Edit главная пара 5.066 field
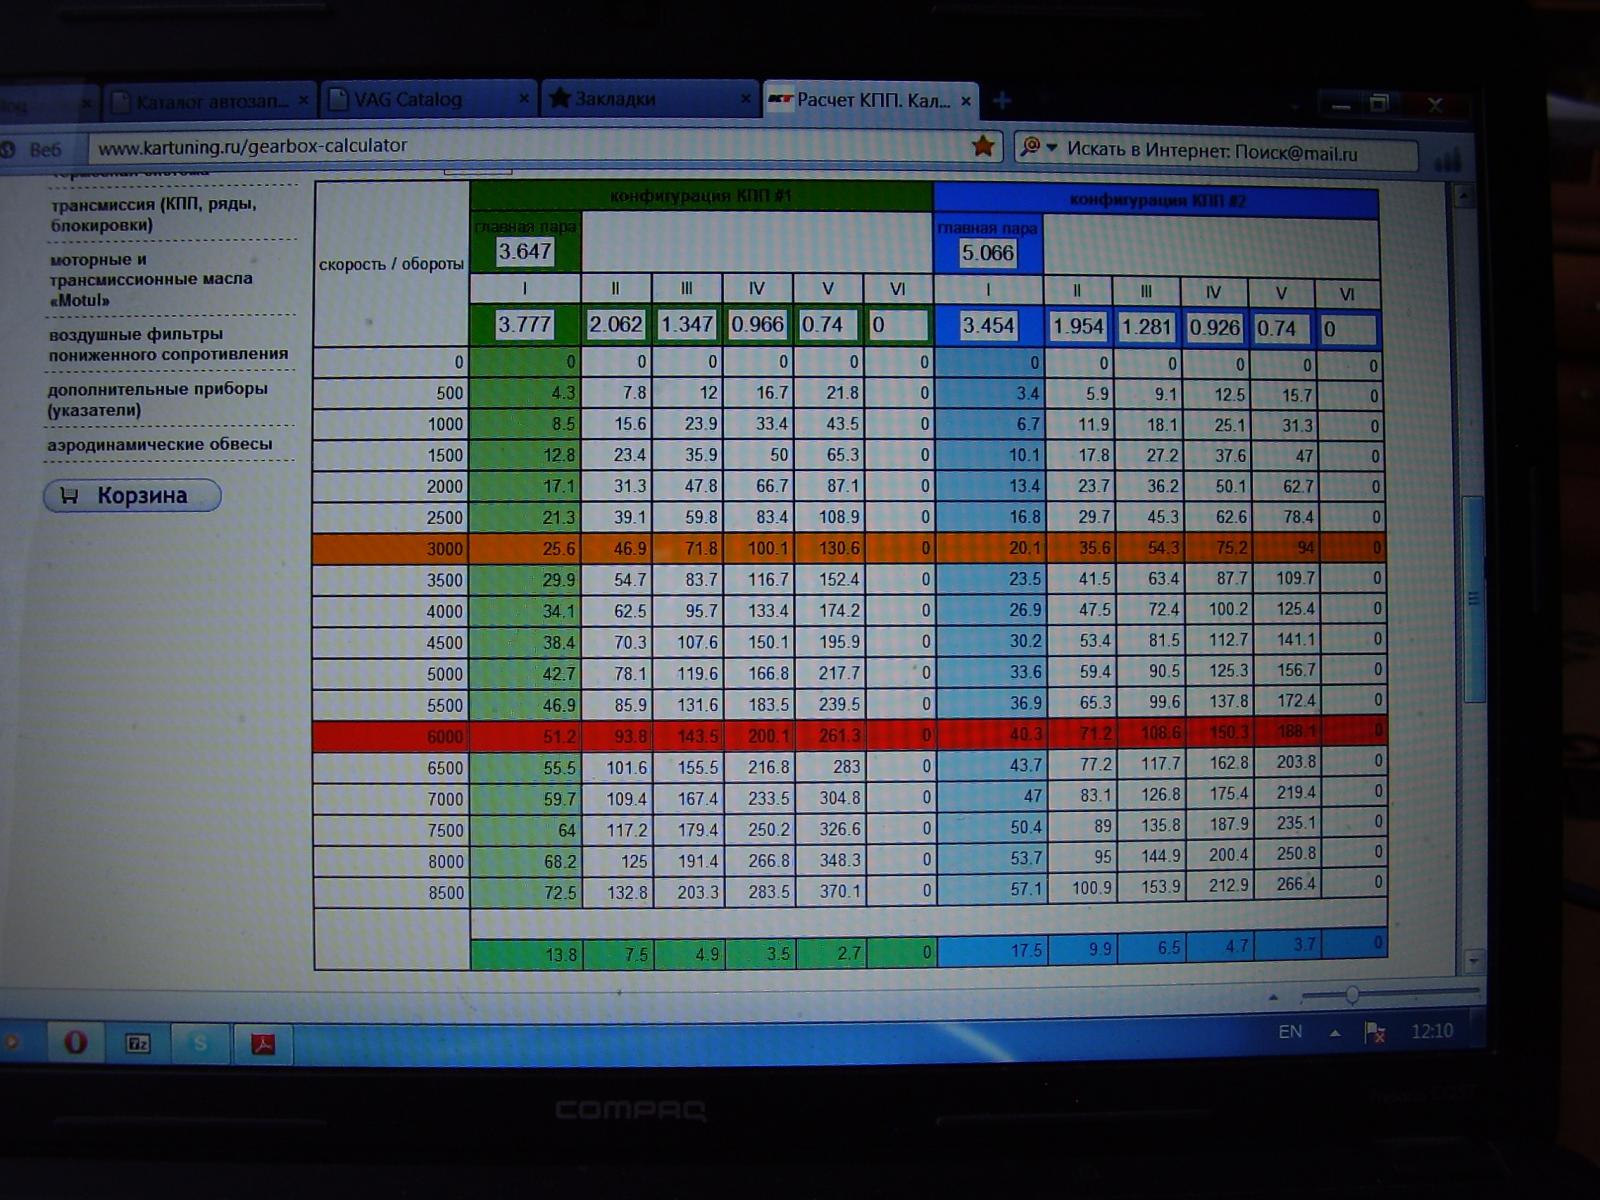Viewport: 1600px width, 1200px height. [x=988, y=253]
